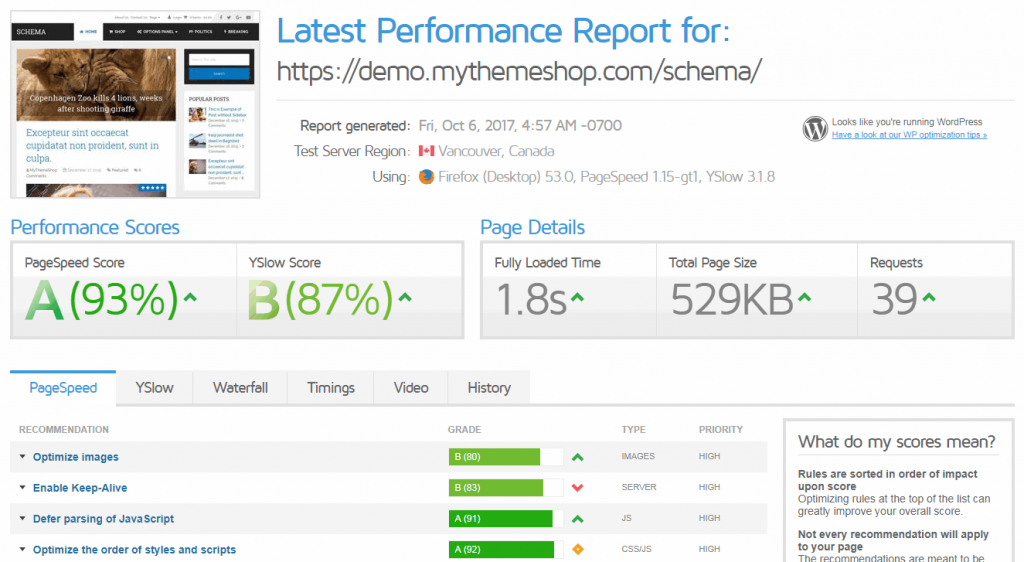Click red down arrow in Enable Keep-Alive row
This screenshot has width=1024, height=562.
click(x=577, y=488)
